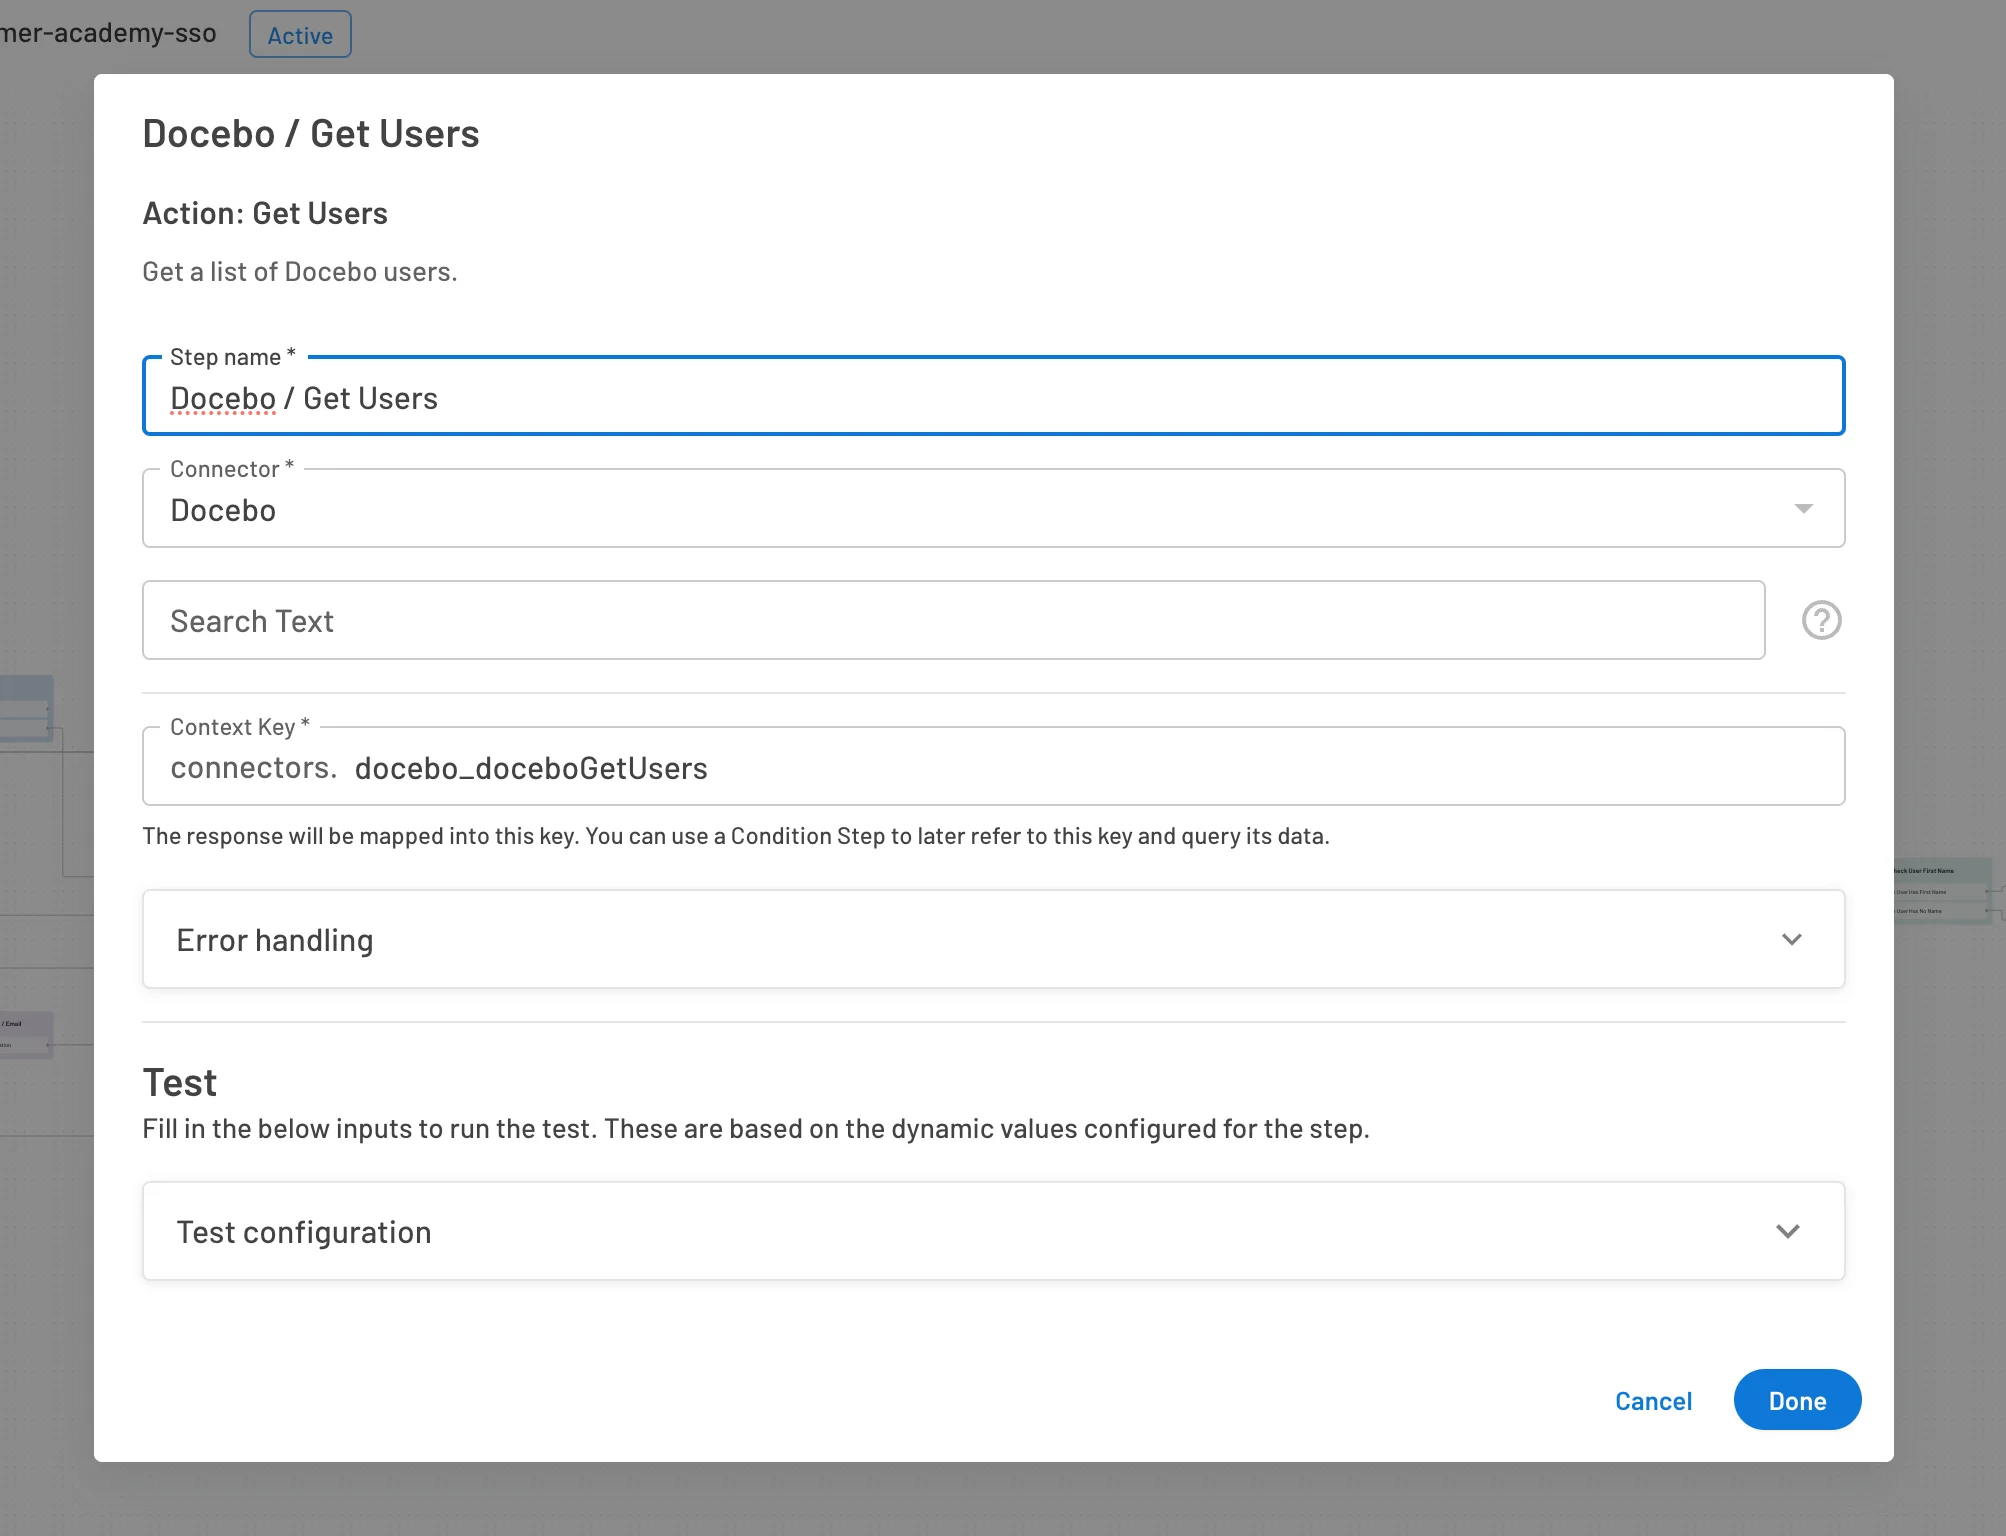
Task: Click the Action: Get Users heading
Action: tap(265, 213)
